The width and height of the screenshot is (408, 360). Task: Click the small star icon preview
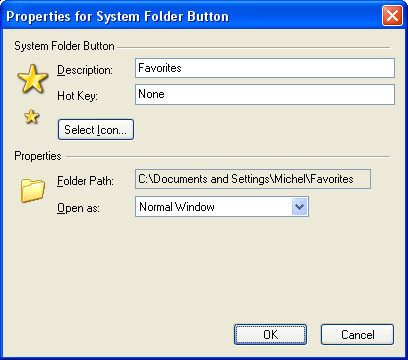[32, 116]
